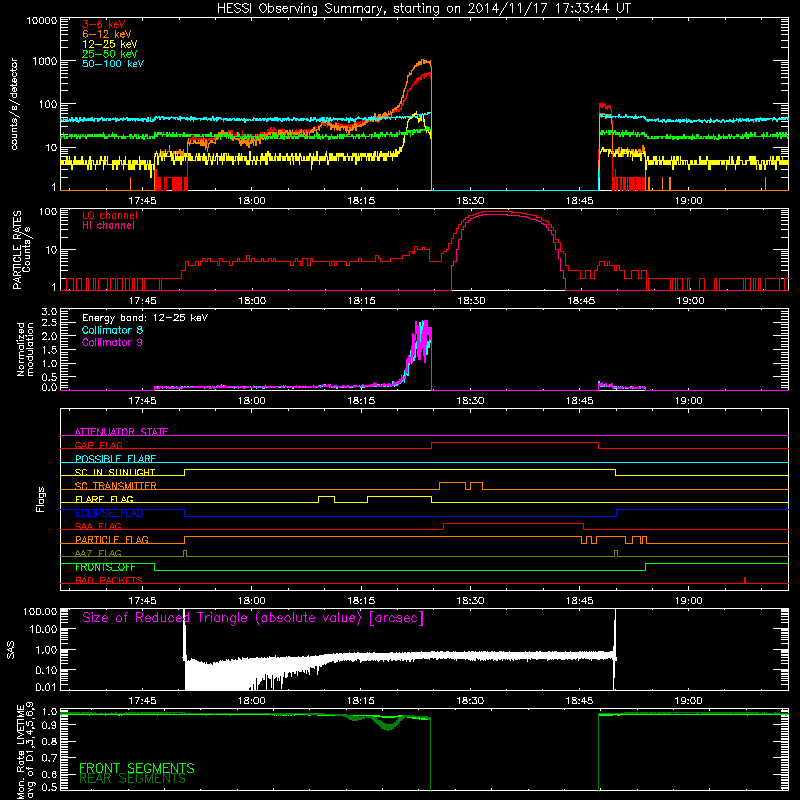Select the orange 6-12 keV legend label
Image resolution: width=800 pixels, height=800 pixels.
[x=107, y=34]
